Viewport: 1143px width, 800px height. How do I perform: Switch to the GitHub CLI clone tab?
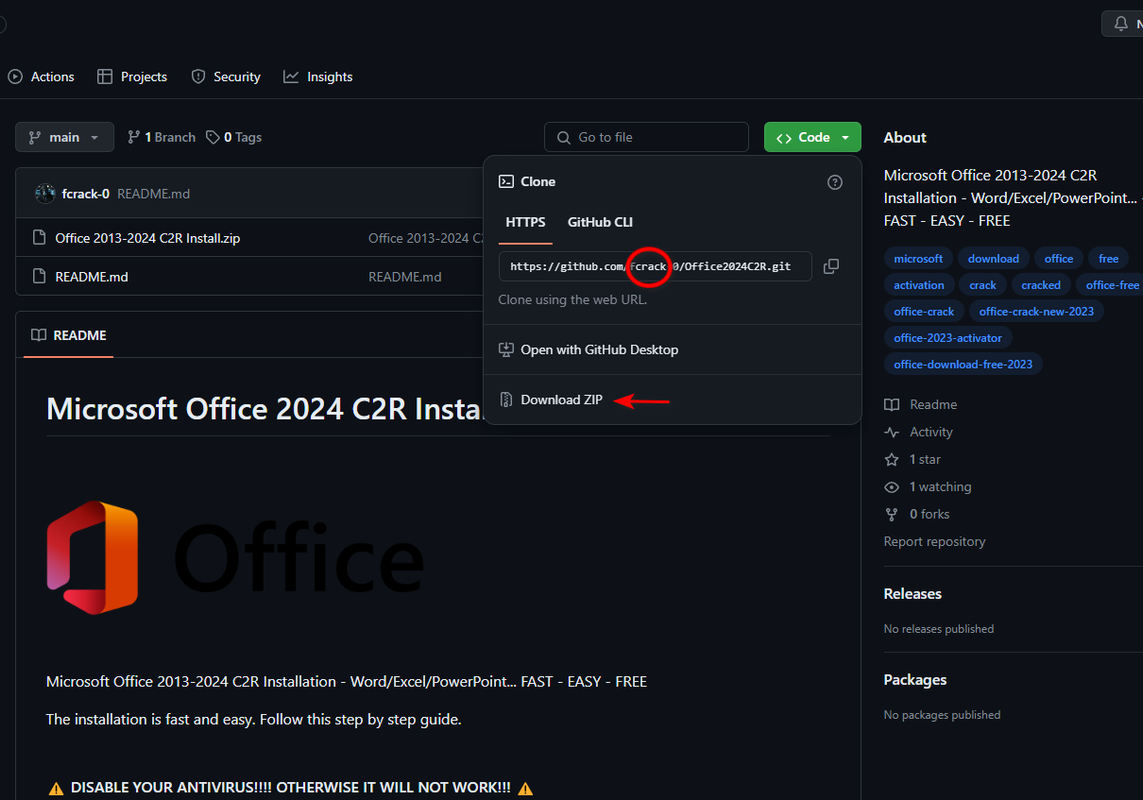pyautogui.click(x=600, y=222)
